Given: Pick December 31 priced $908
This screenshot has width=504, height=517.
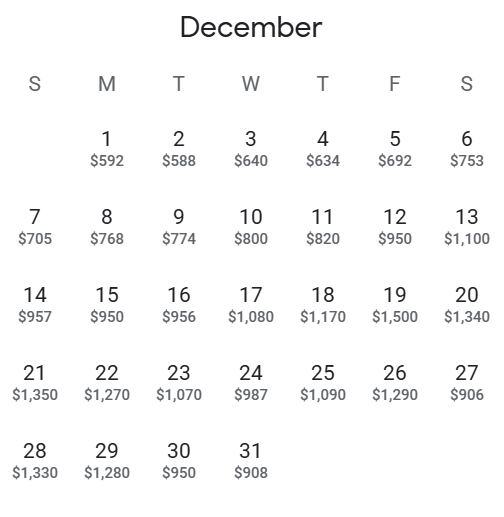Looking at the screenshot, I should (x=251, y=461).
